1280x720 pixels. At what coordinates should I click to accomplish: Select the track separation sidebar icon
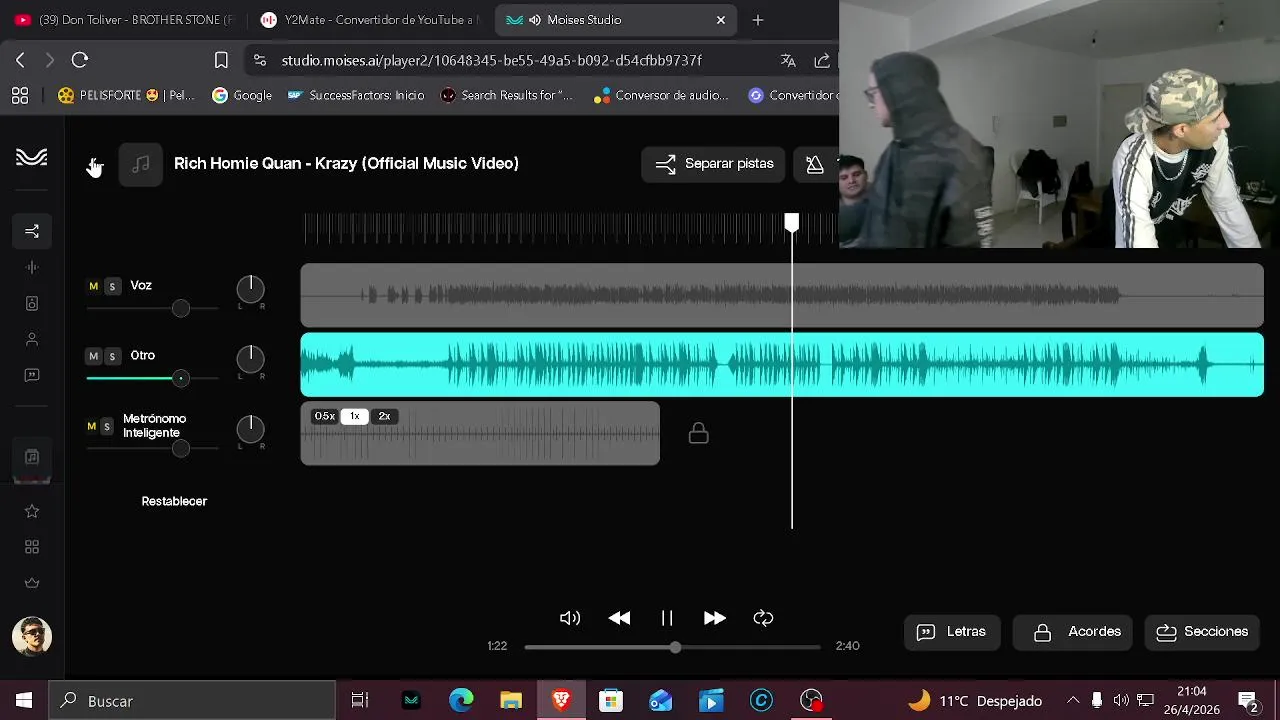click(x=32, y=231)
